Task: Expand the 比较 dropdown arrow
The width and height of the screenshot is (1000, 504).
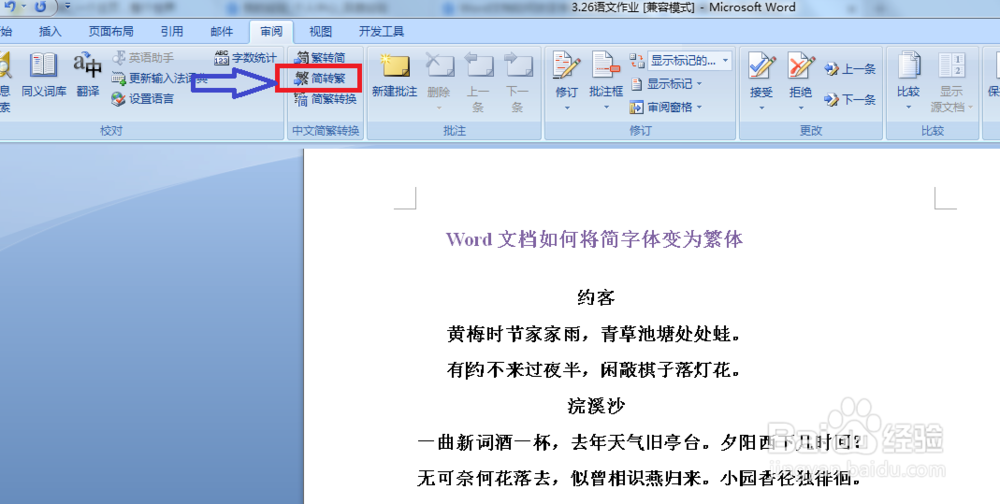Action: pos(908,108)
